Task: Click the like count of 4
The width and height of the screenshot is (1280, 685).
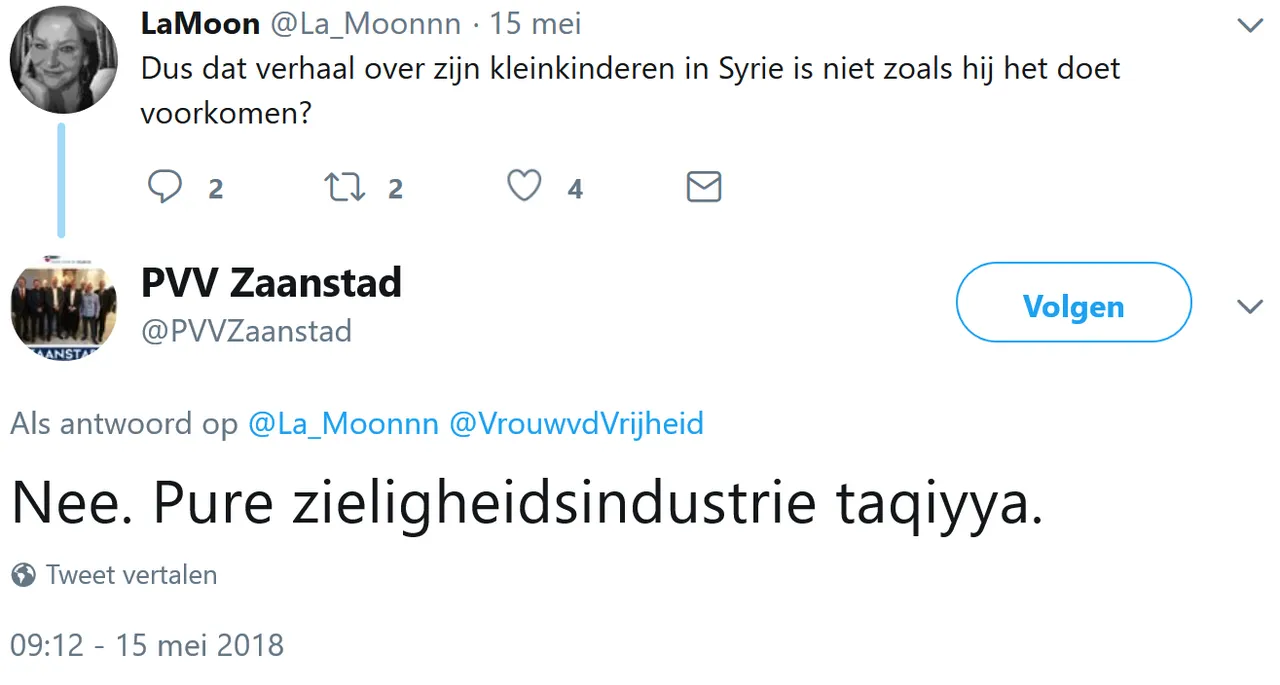Action: tap(574, 189)
